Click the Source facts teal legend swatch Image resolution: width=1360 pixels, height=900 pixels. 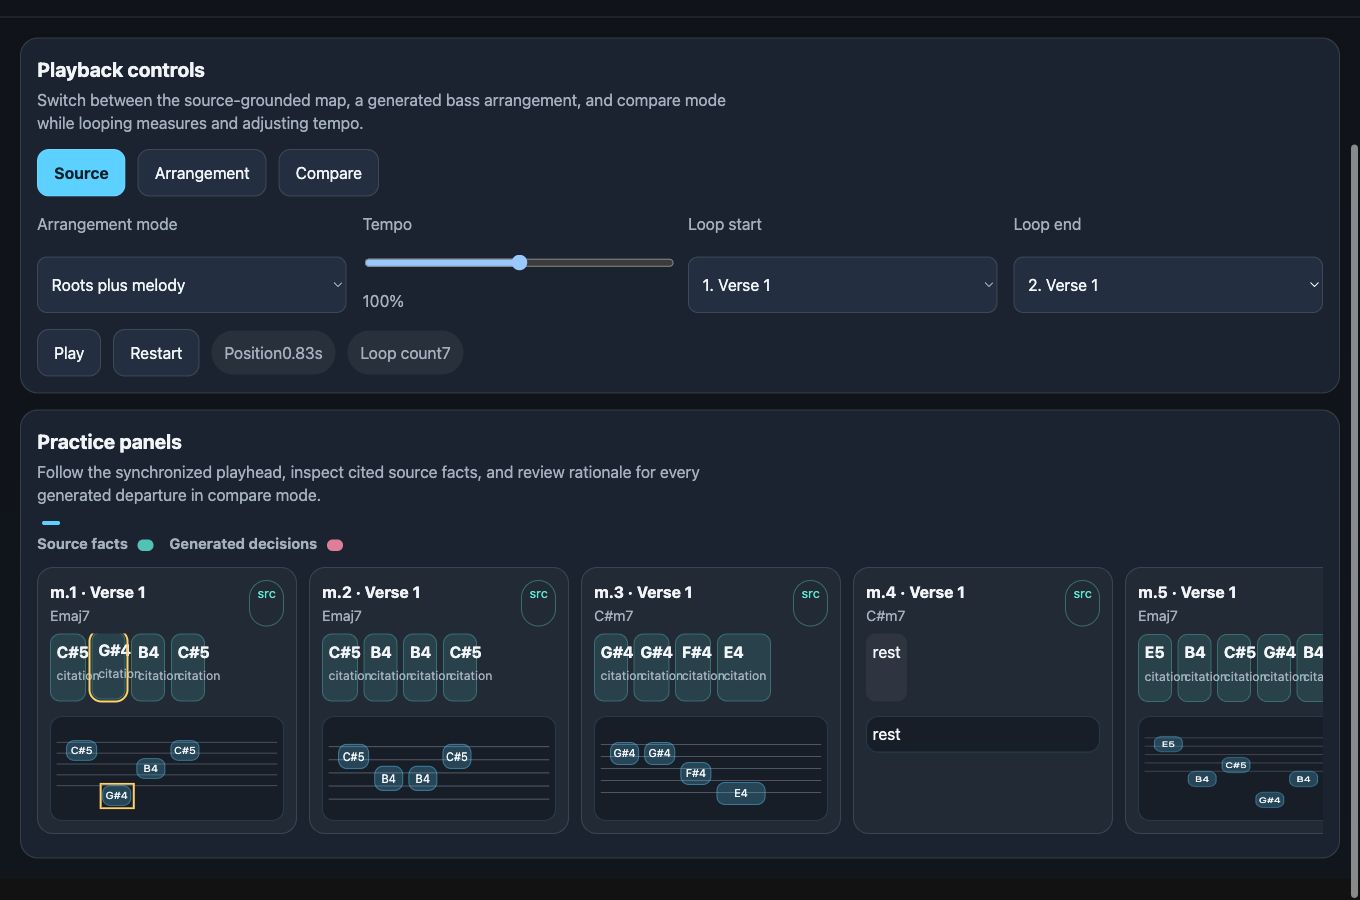pyautogui.click(x=145, y=545)
